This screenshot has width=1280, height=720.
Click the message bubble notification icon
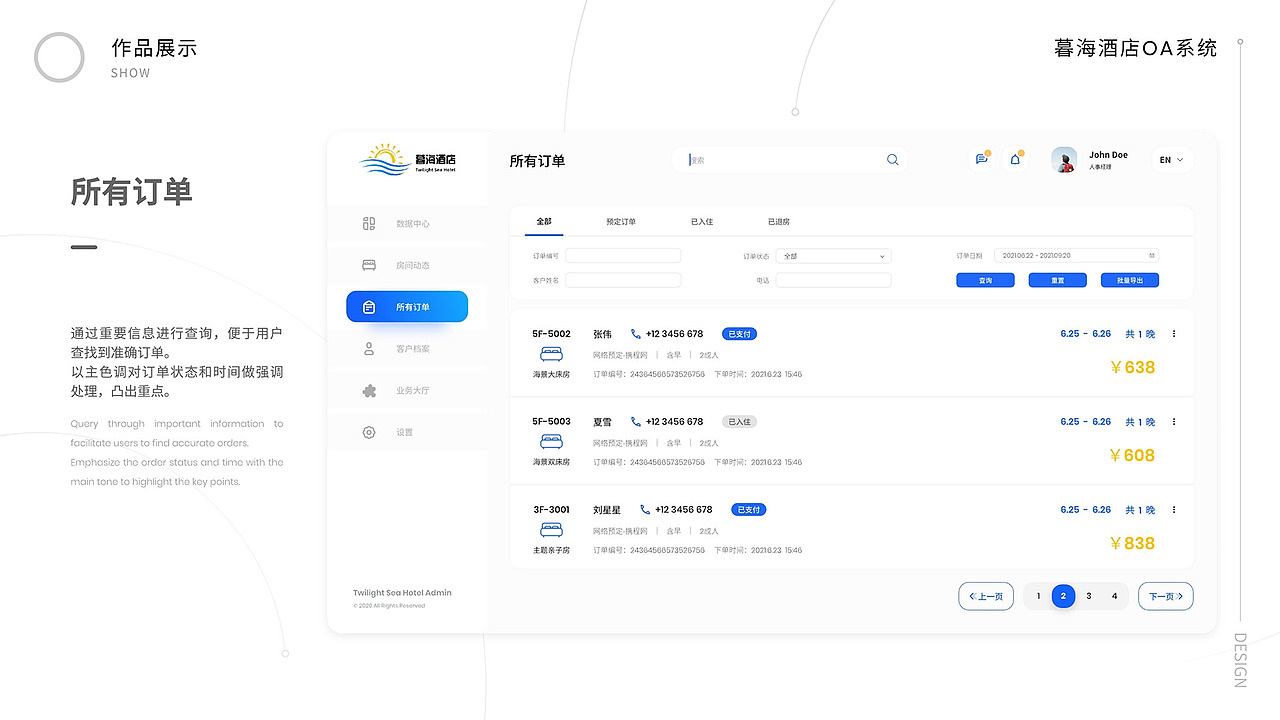click(x=980, y=159)
